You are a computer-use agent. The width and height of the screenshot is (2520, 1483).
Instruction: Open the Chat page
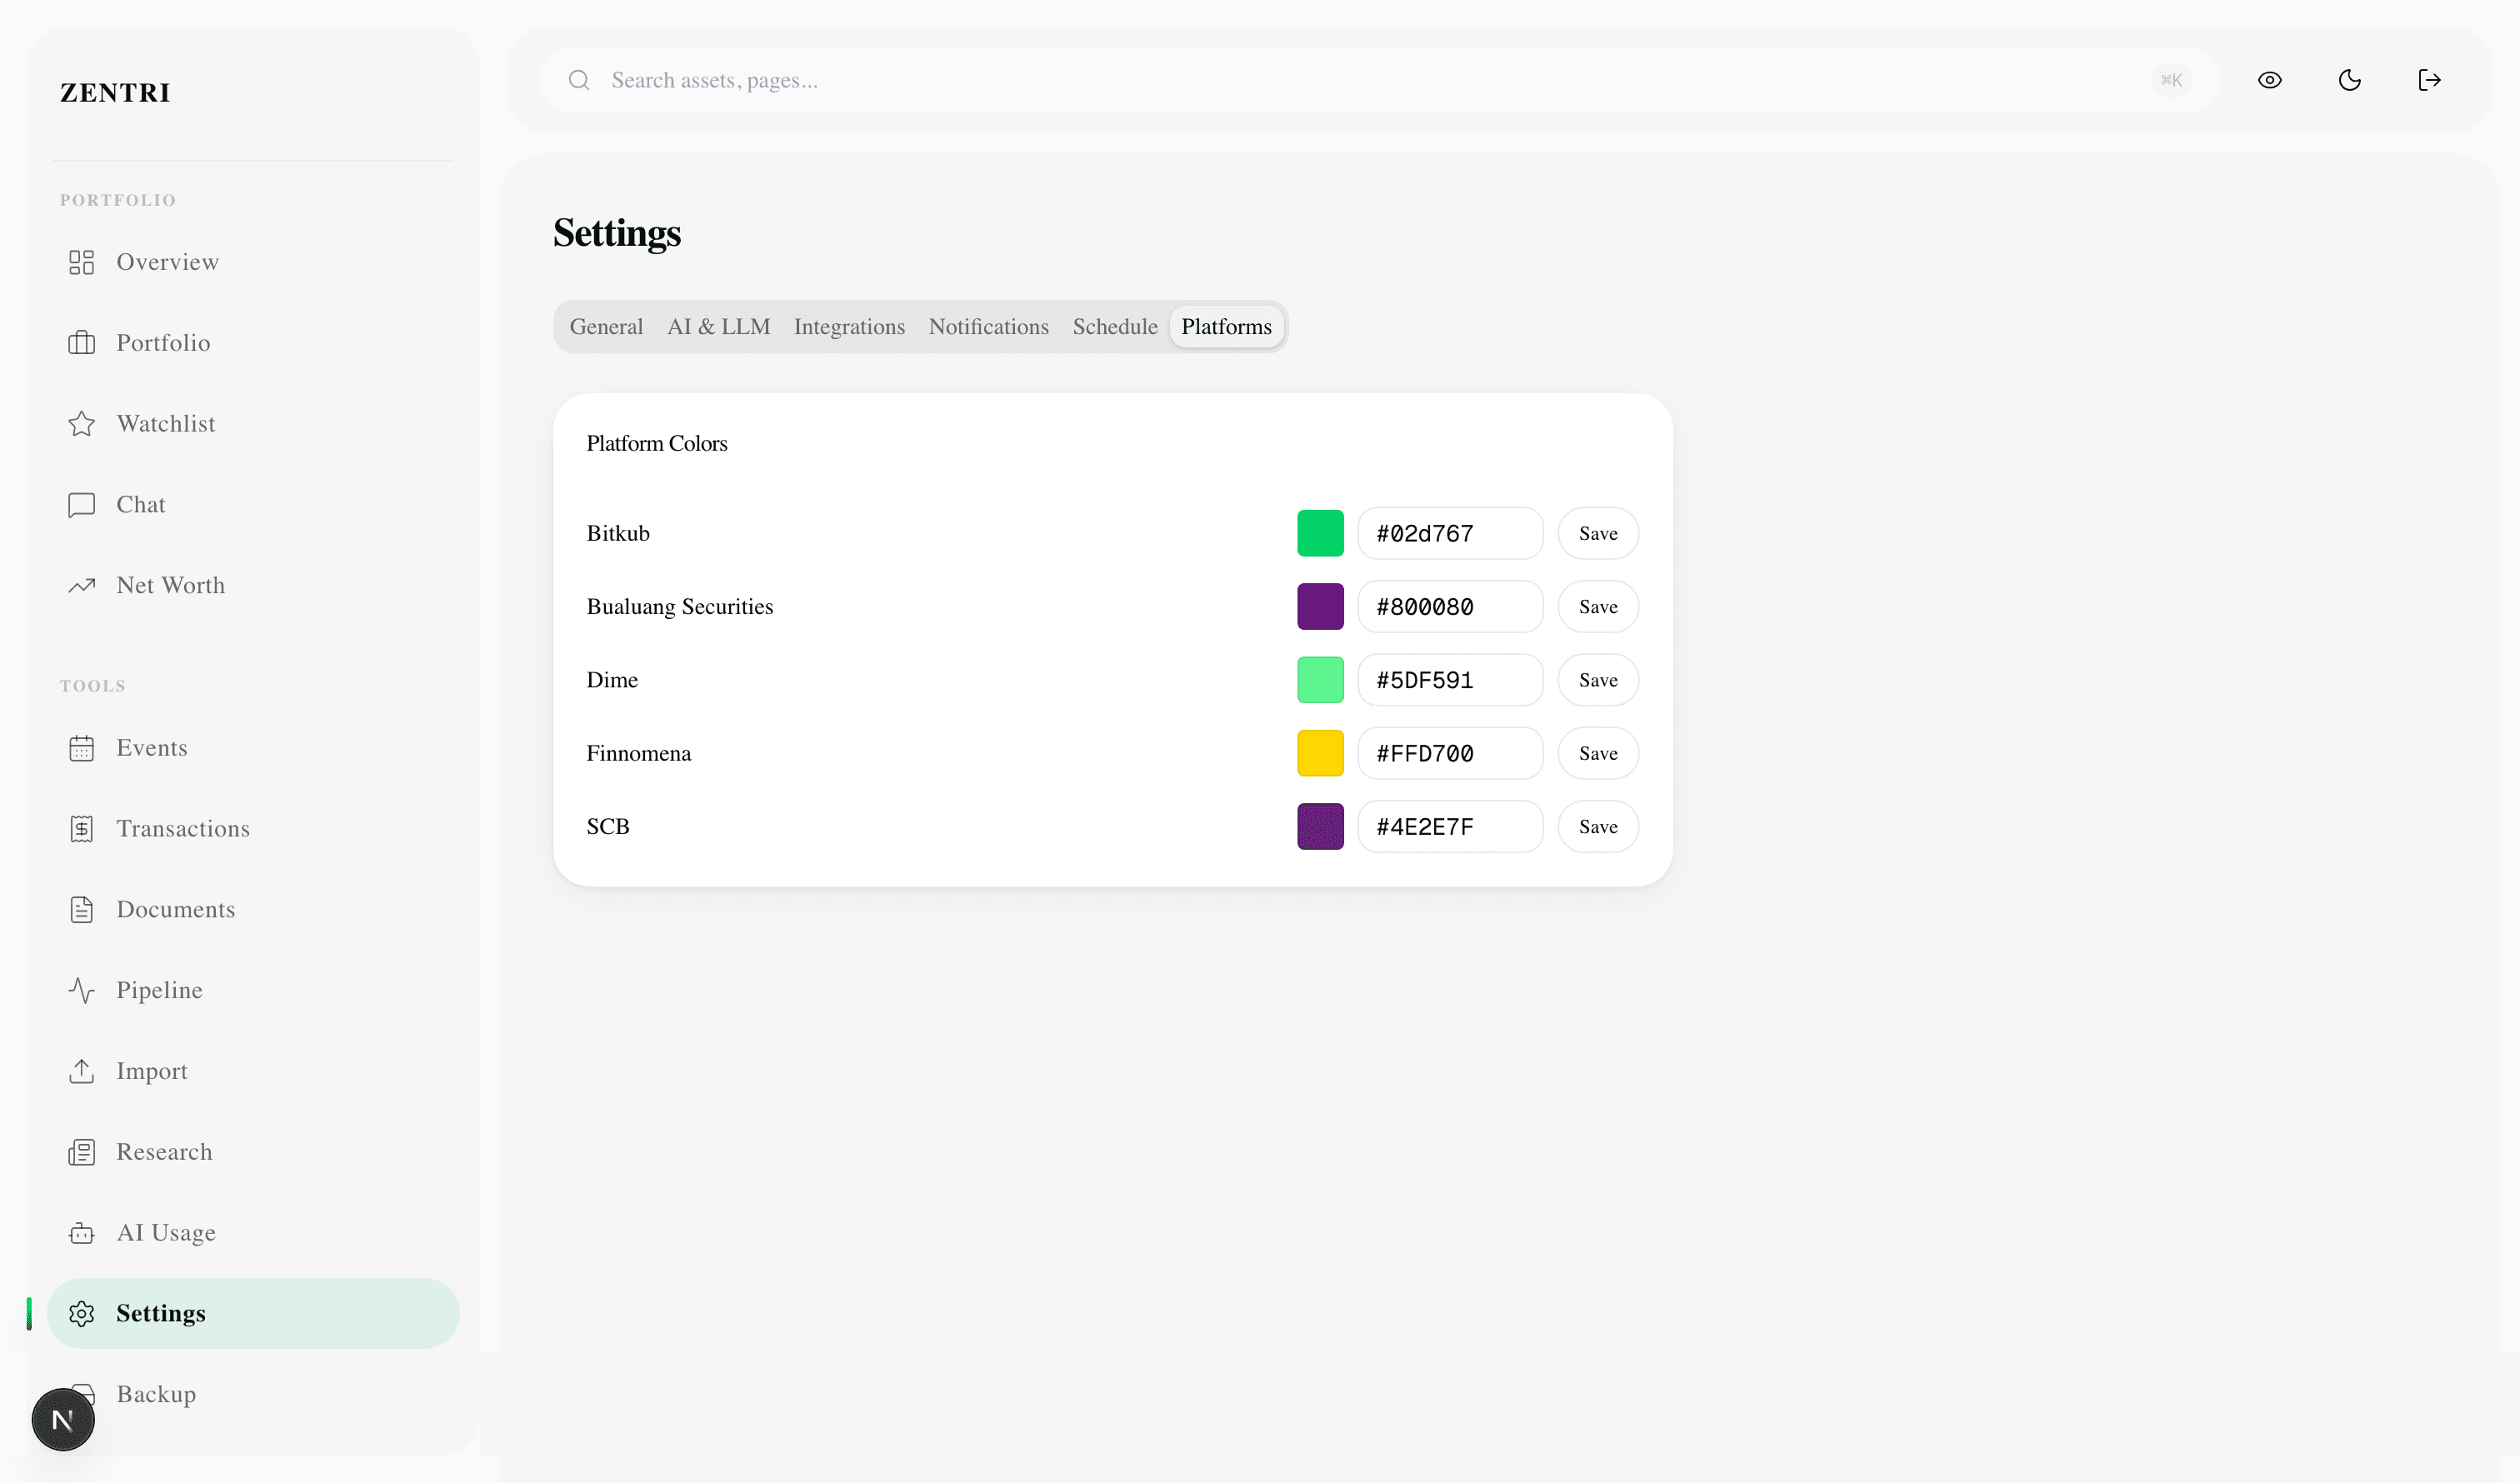(x=252, y=505)
